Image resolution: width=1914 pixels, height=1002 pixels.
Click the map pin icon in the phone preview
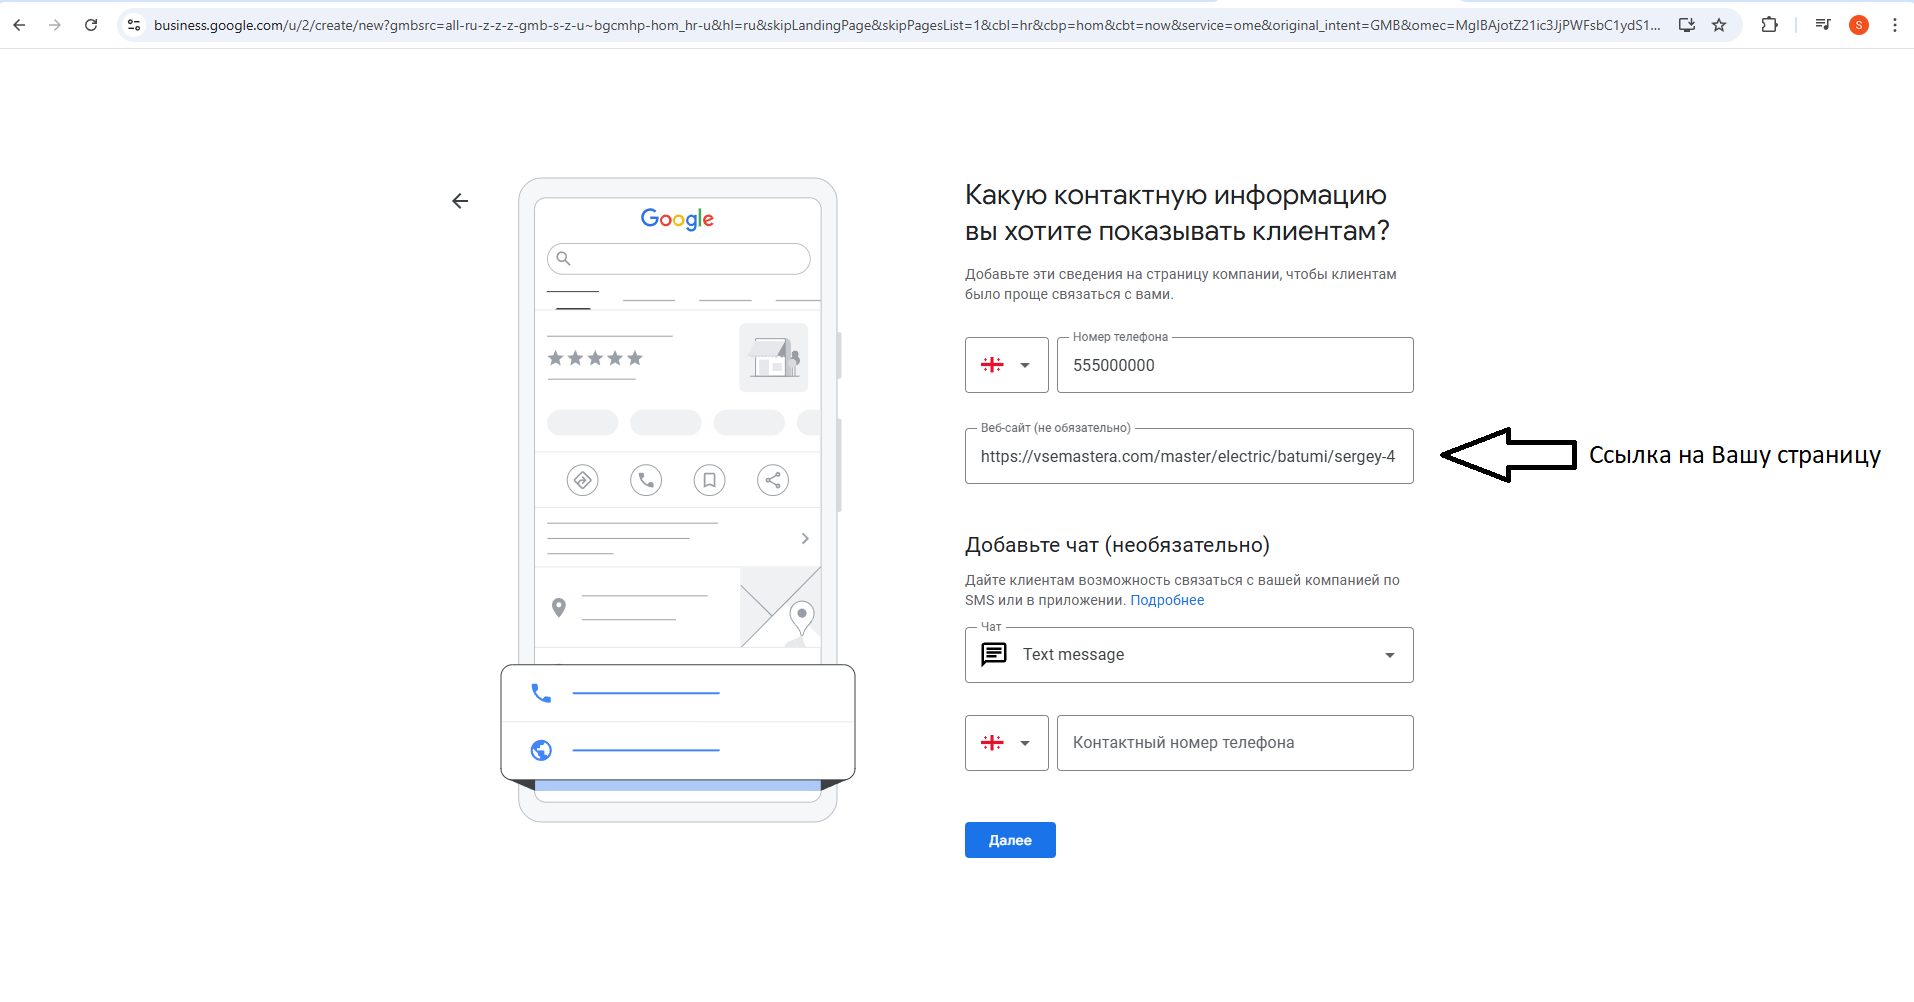pos(559,607)
